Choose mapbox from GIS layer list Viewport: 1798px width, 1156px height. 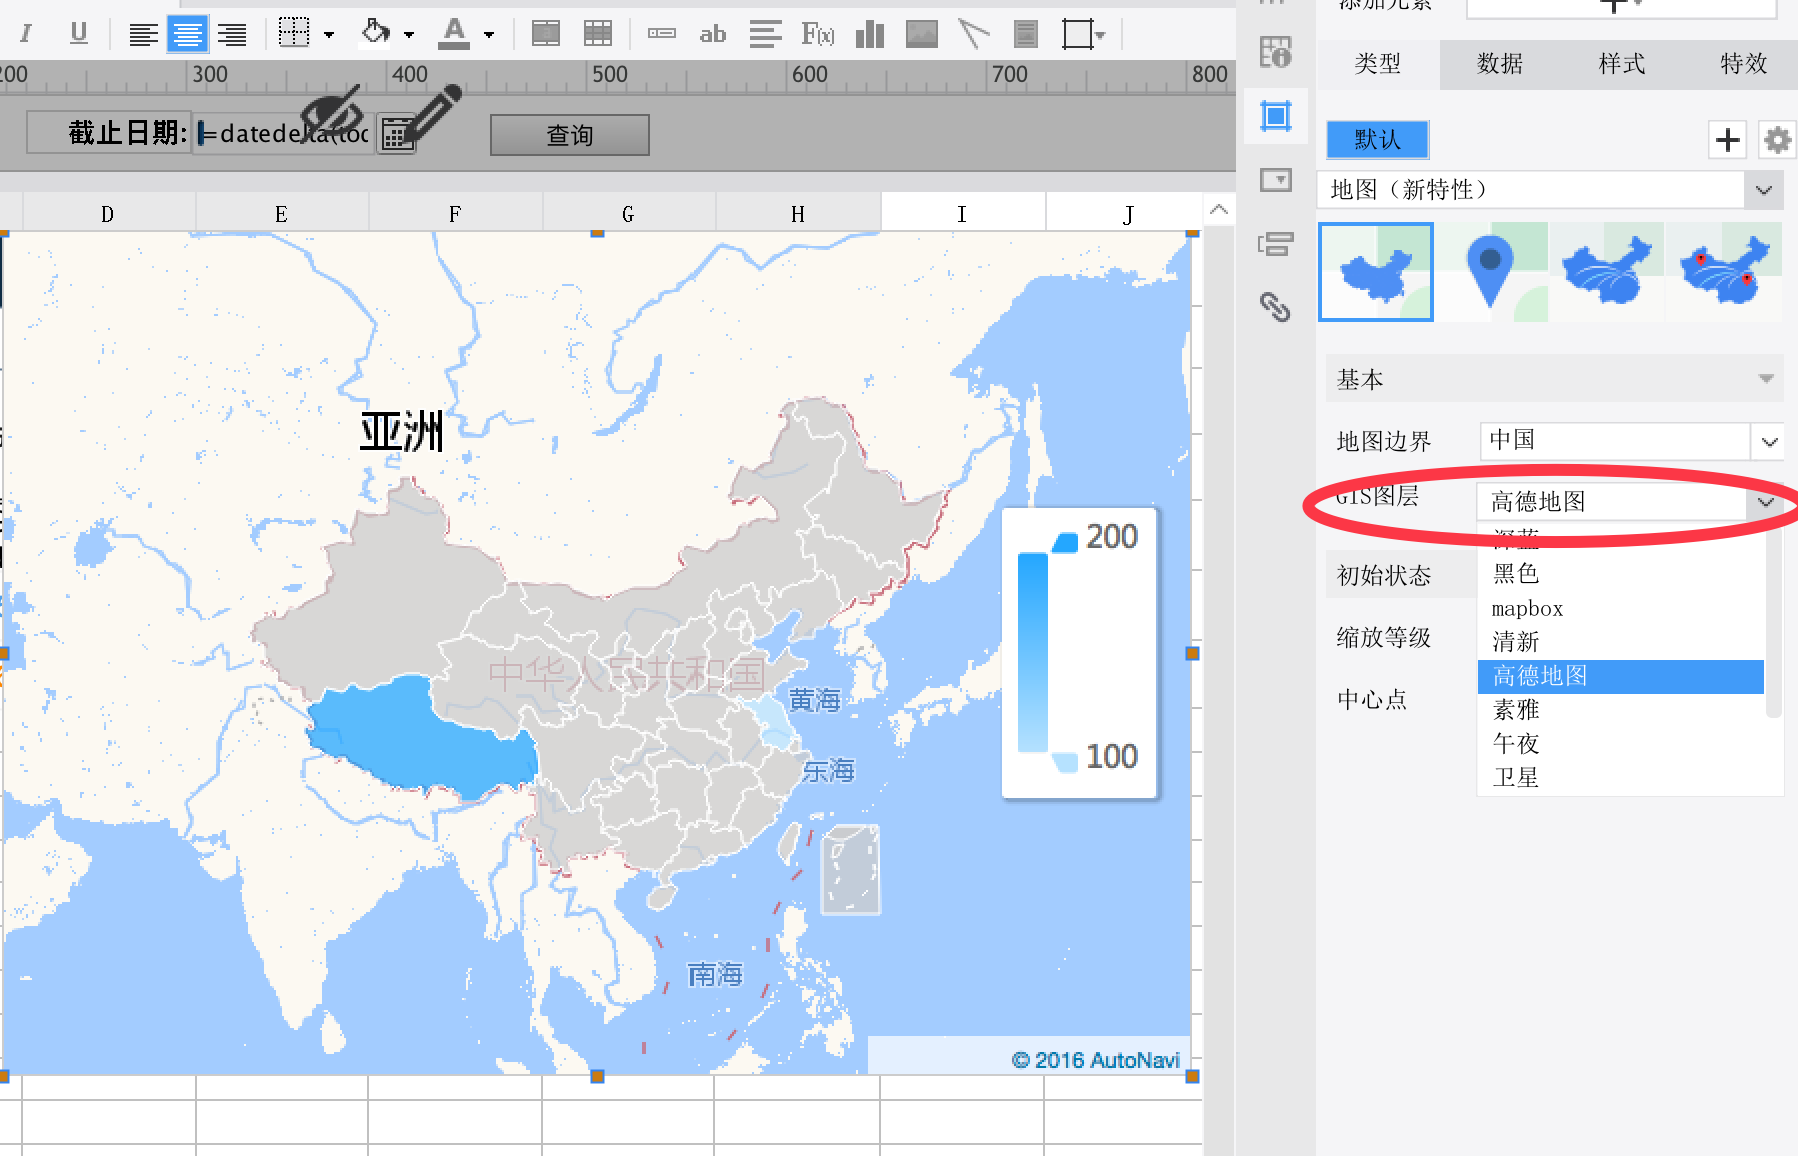(1621, 608)
